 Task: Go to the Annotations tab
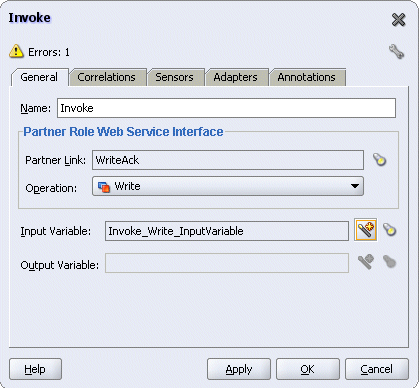tap(306, 77)
